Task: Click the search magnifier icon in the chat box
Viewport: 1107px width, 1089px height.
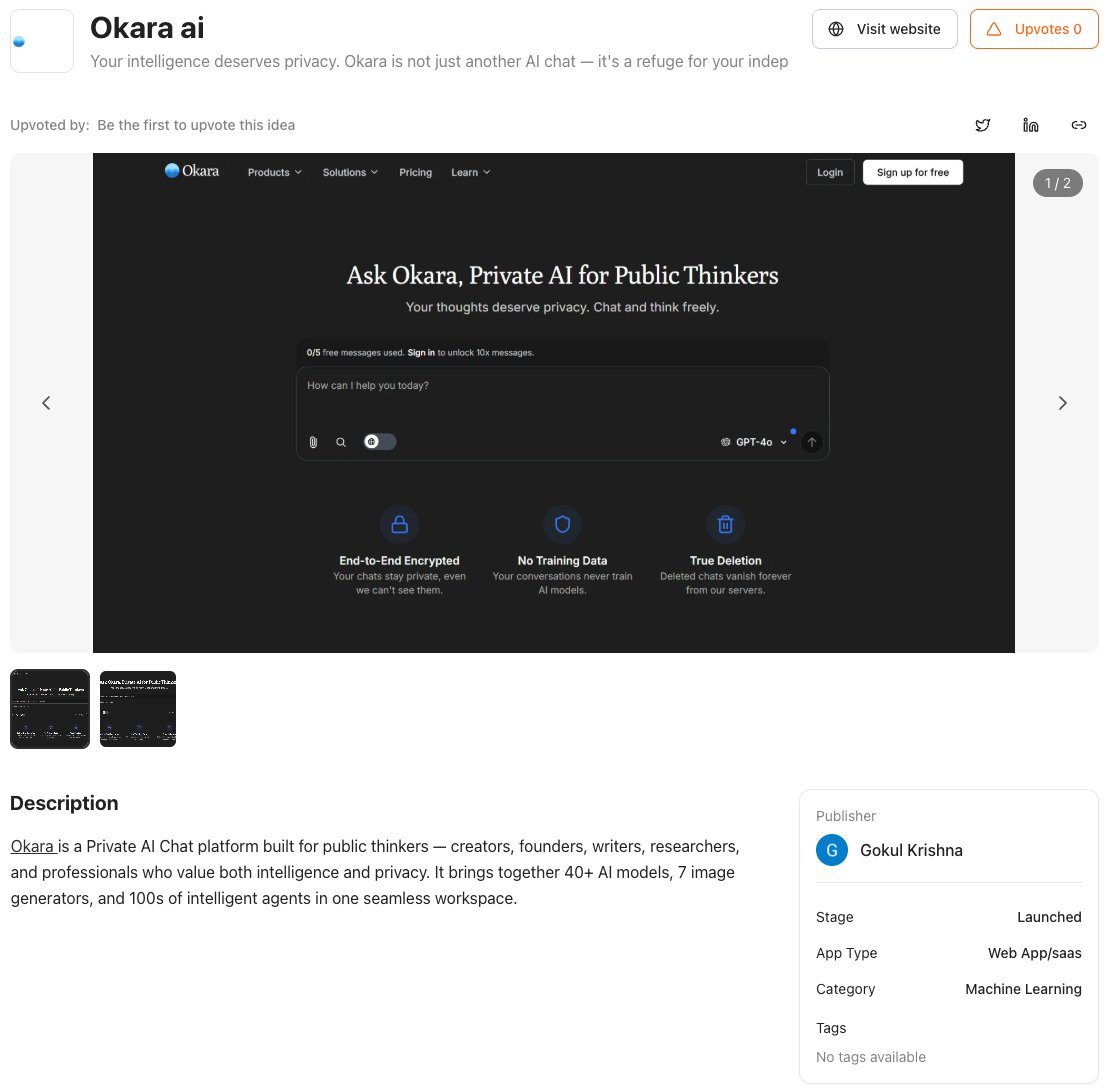Action: pyautogui.click(x=341, y=442)
